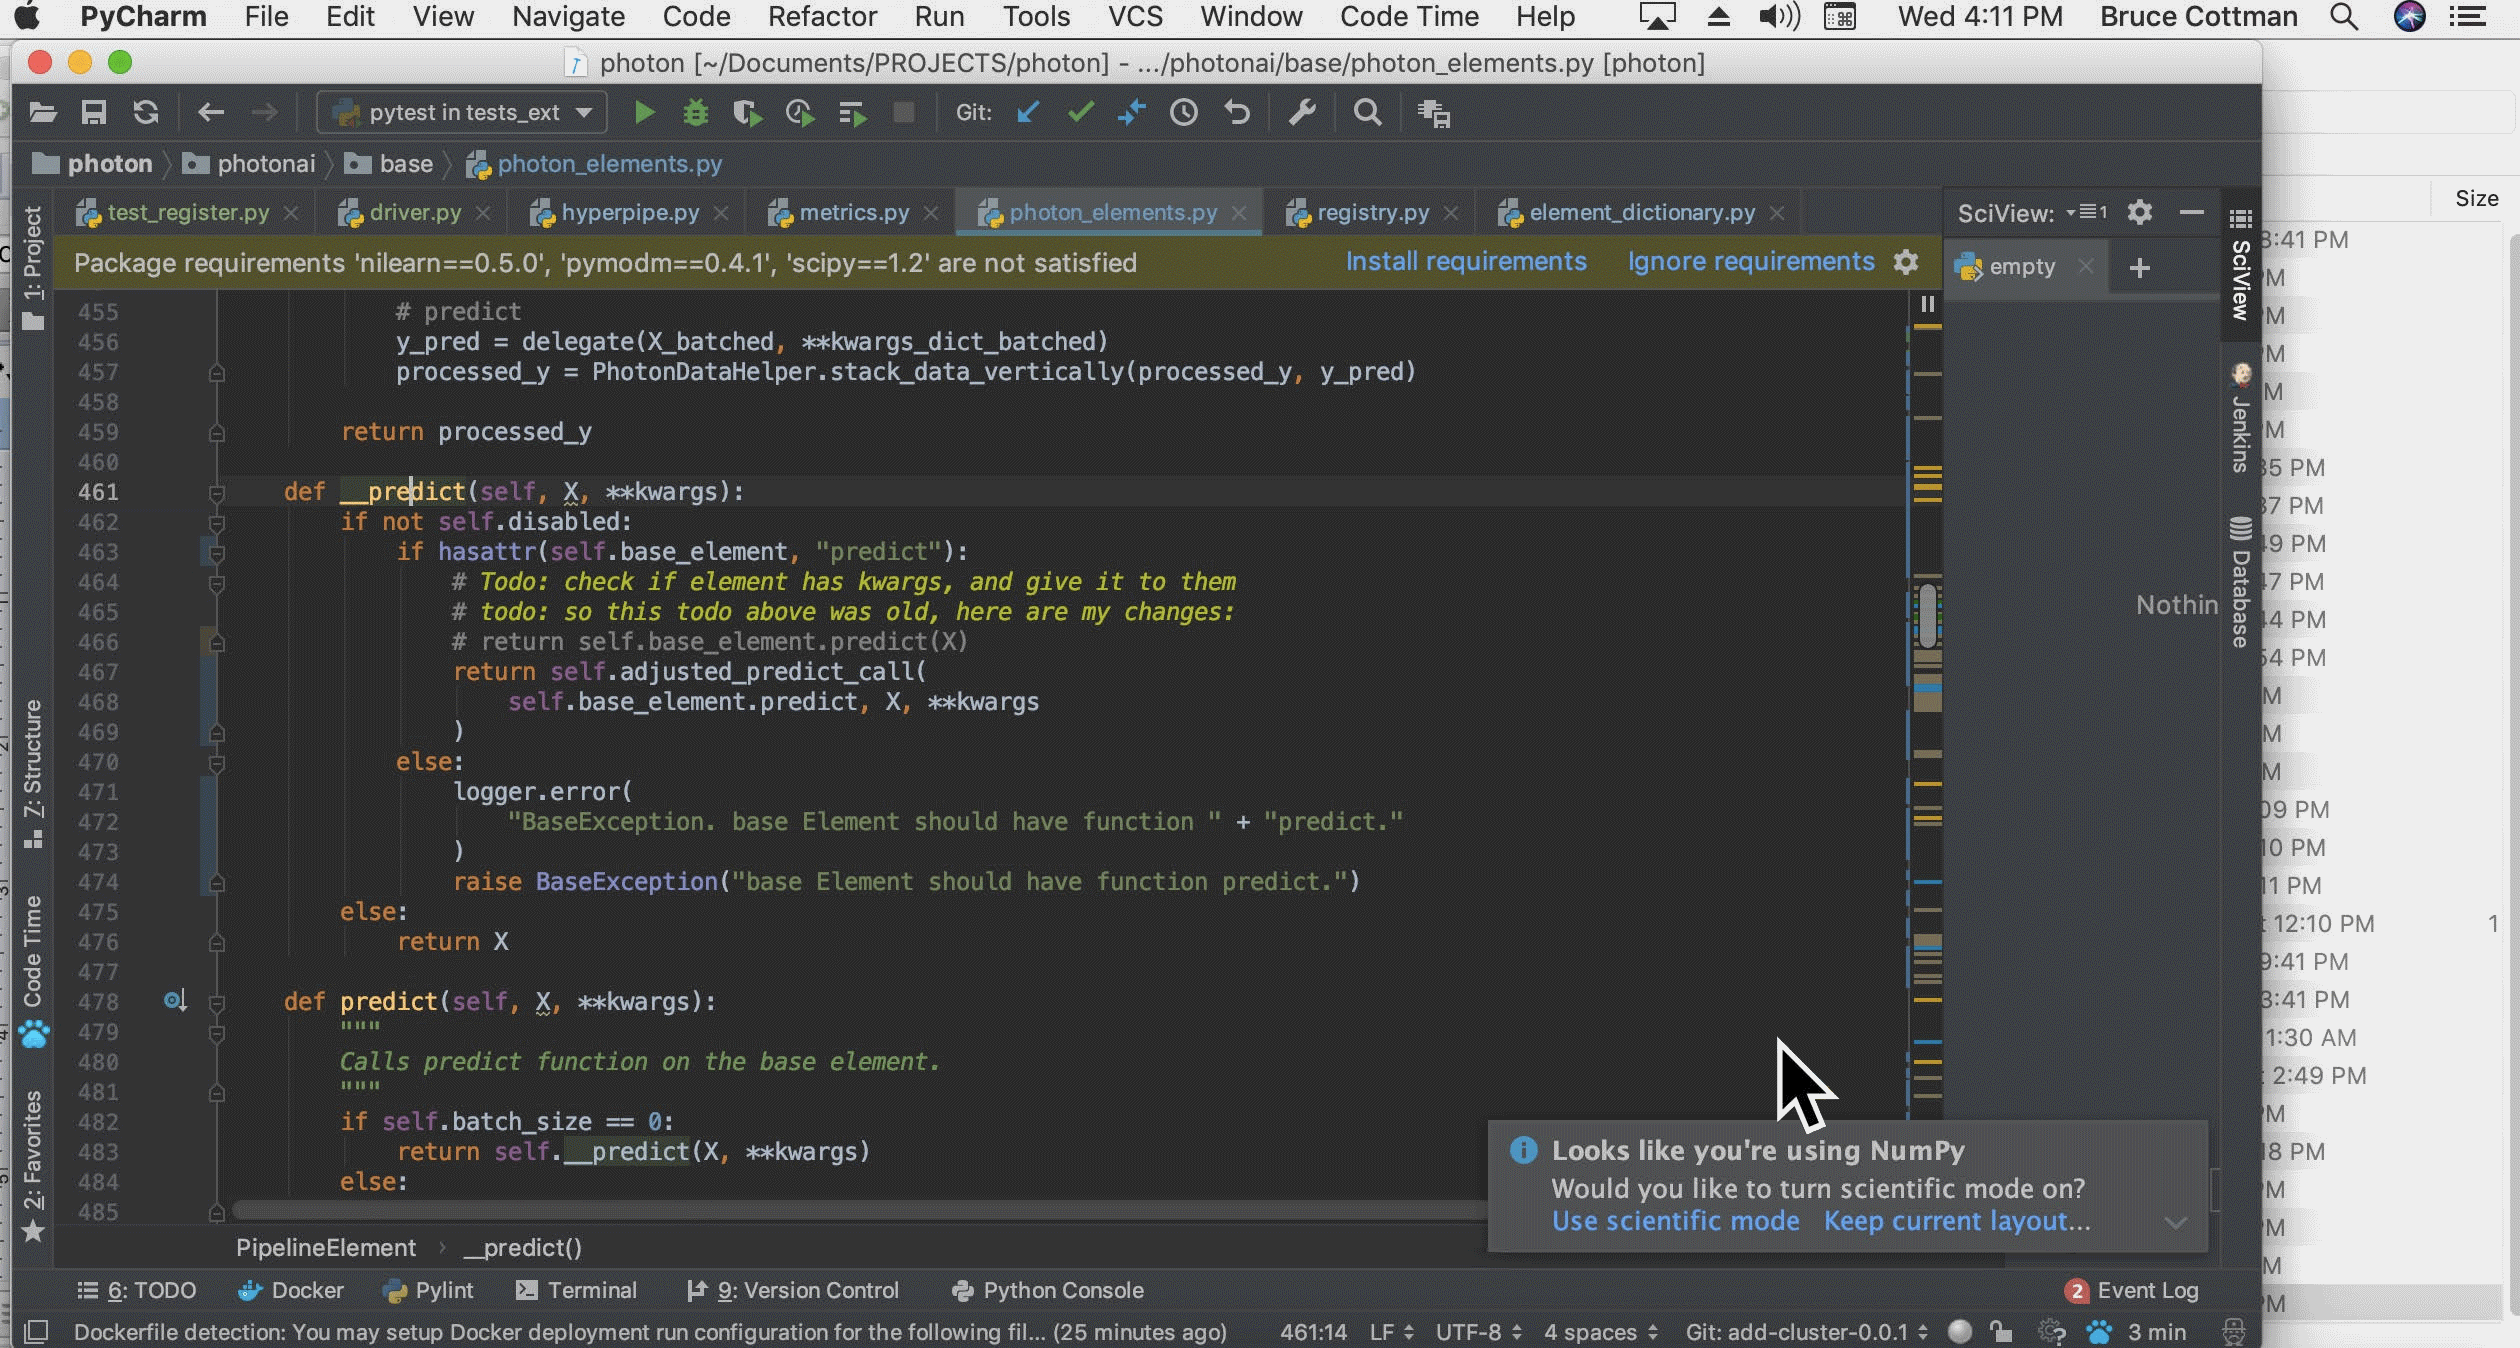Hide the SciView panel with minus icon
This screenshot has width=2520, height=1348.
pyautogui.click(x=2191, y=212)
